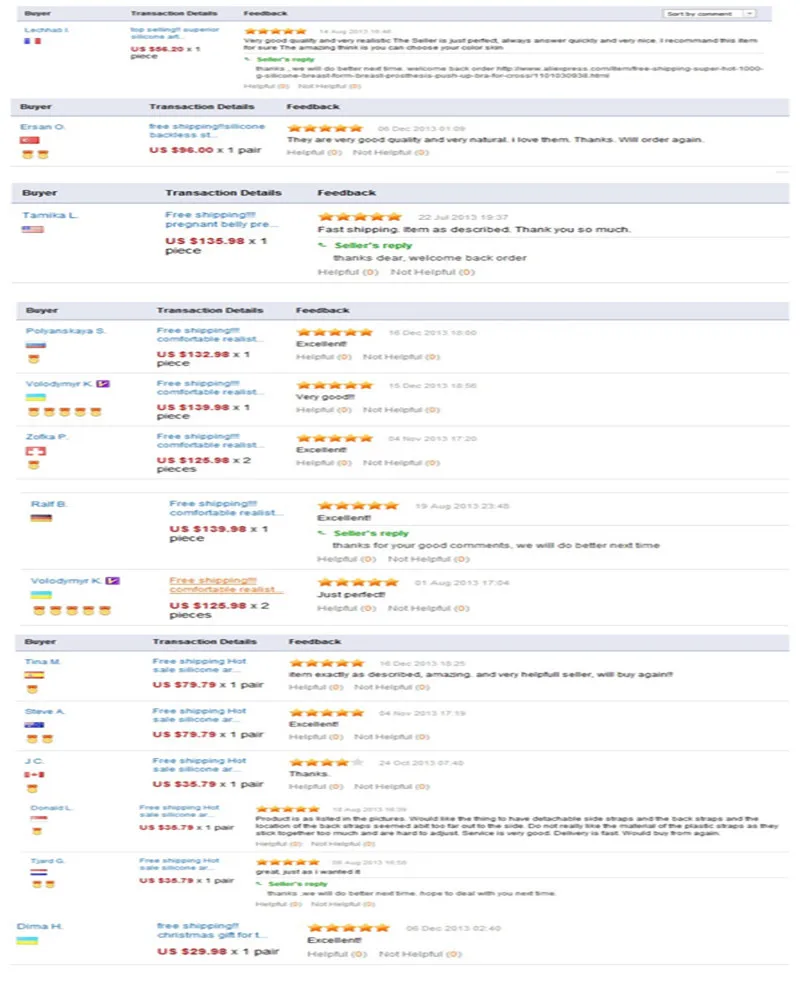The width and height of the screenshot is (800, 1000).
Task: Click the dropdown arrow beside Sort by comment
Action: click(x=750, y=13)
